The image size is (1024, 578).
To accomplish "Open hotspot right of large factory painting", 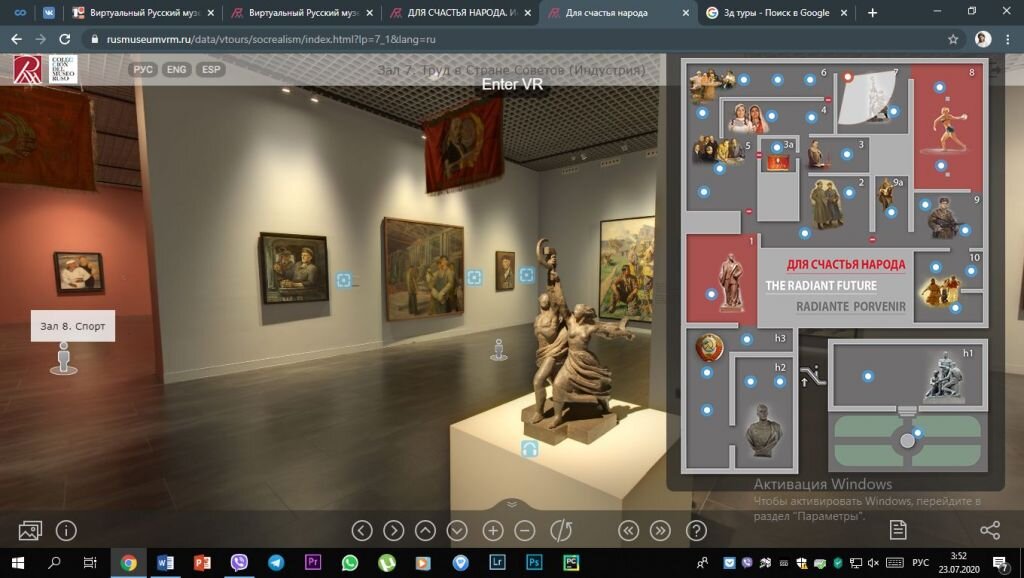I will click(x=475, y=278).
